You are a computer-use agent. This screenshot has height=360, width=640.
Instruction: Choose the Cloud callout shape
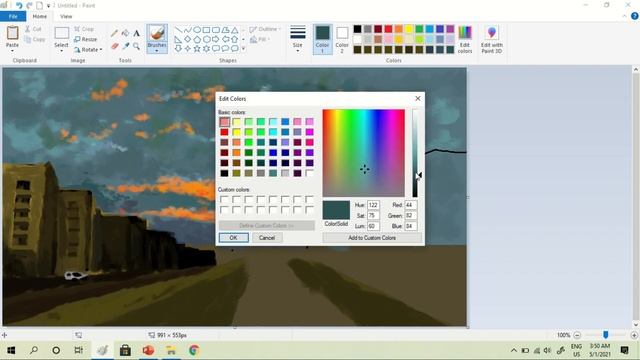pos(234,48)
